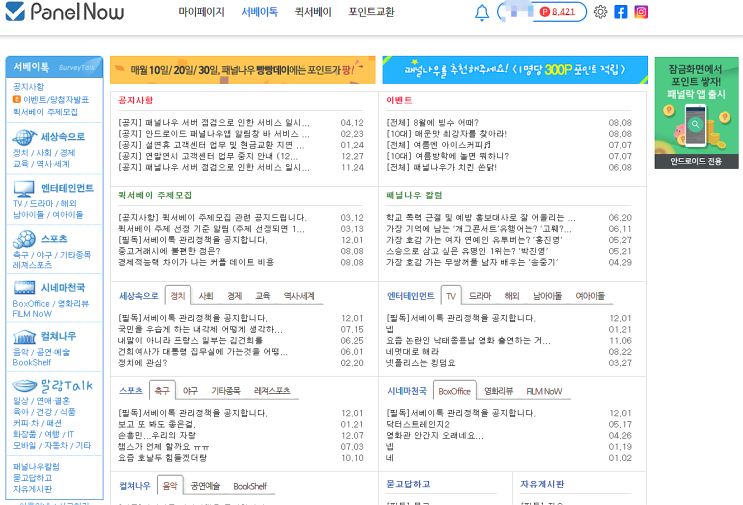
Task: Open the 패널나우 칼럼 section heading
Action: (x=414, y=195)
